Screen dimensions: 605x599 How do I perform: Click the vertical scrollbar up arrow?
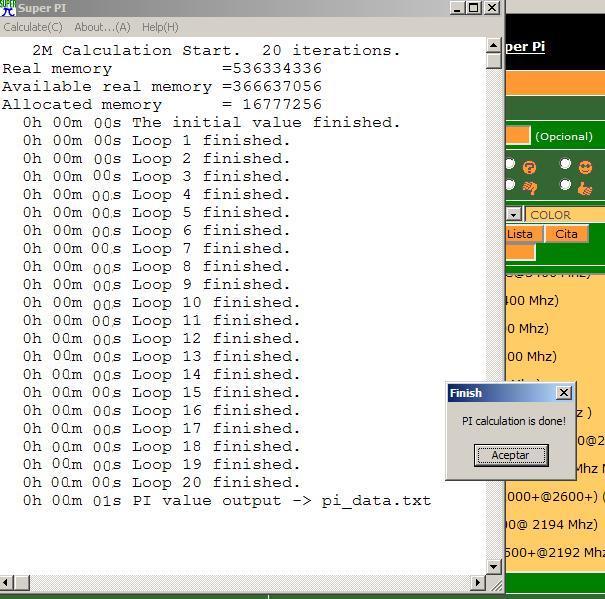493,46
